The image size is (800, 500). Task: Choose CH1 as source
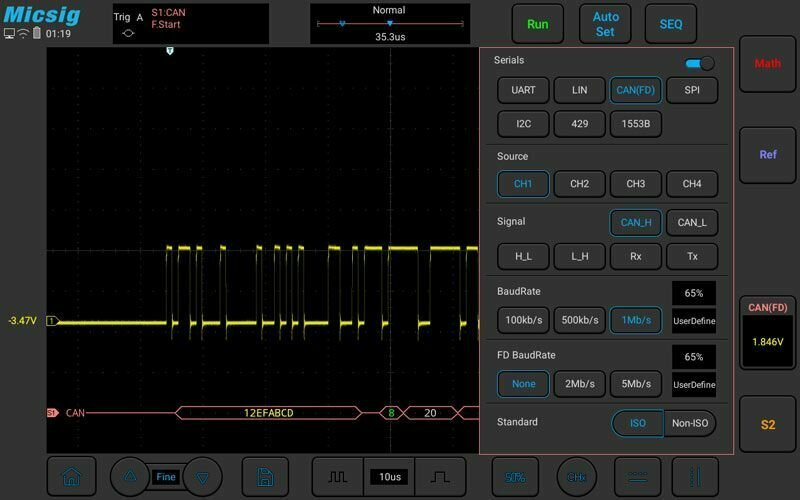(x=523, y=184)
